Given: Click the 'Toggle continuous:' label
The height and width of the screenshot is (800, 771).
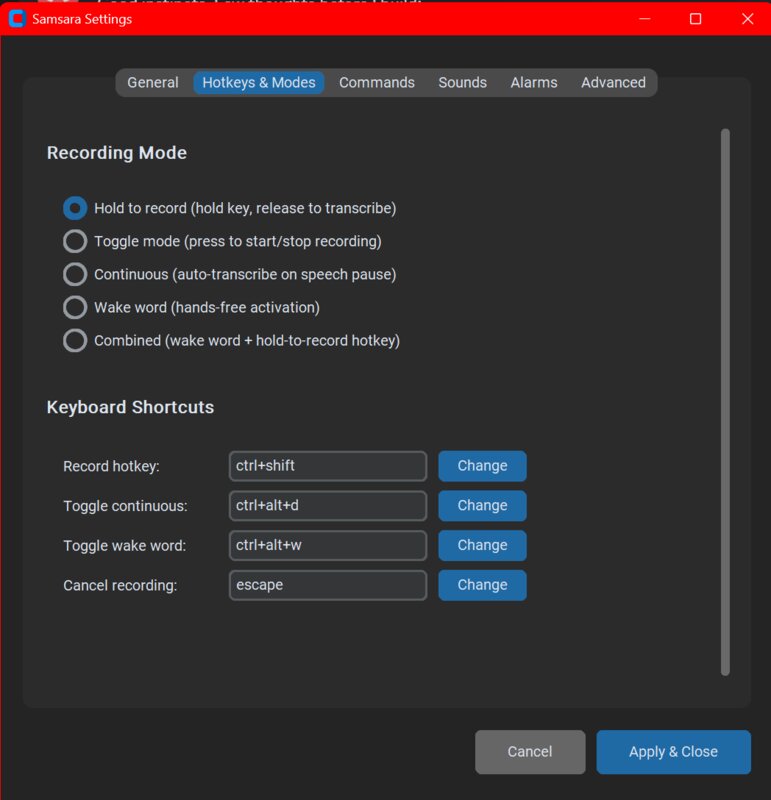Looking at the screenshot, I should pyautogui.click(x=126, y=506).
